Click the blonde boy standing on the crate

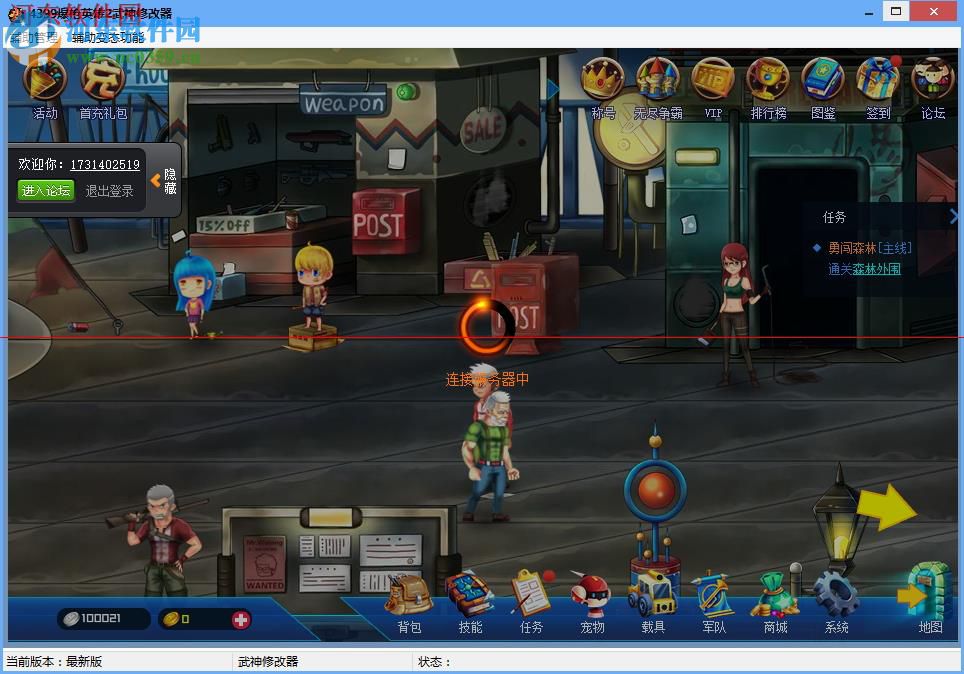click(x=314, y=288)
